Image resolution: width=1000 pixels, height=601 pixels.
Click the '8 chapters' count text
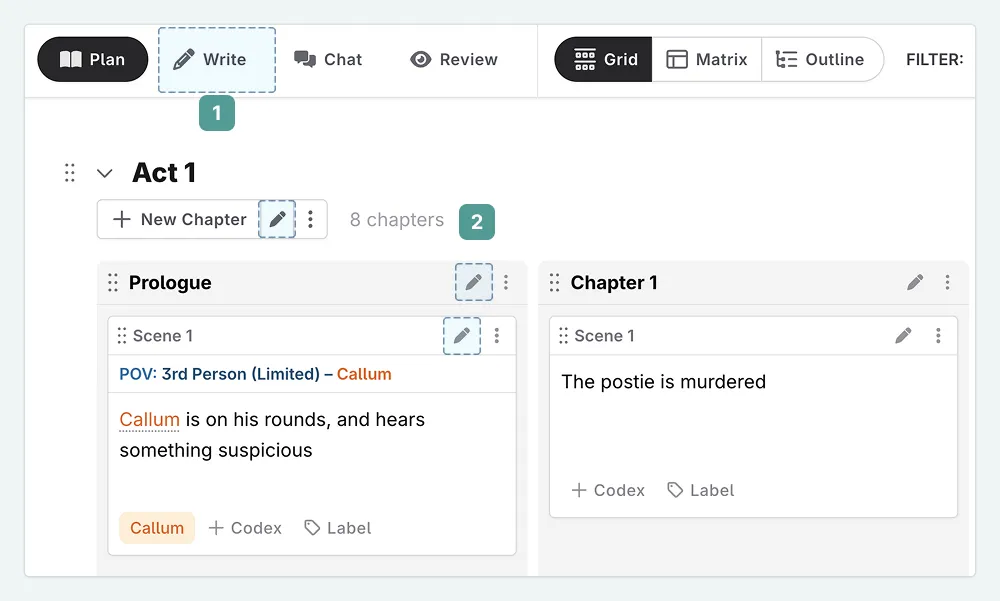pos(397,219)
